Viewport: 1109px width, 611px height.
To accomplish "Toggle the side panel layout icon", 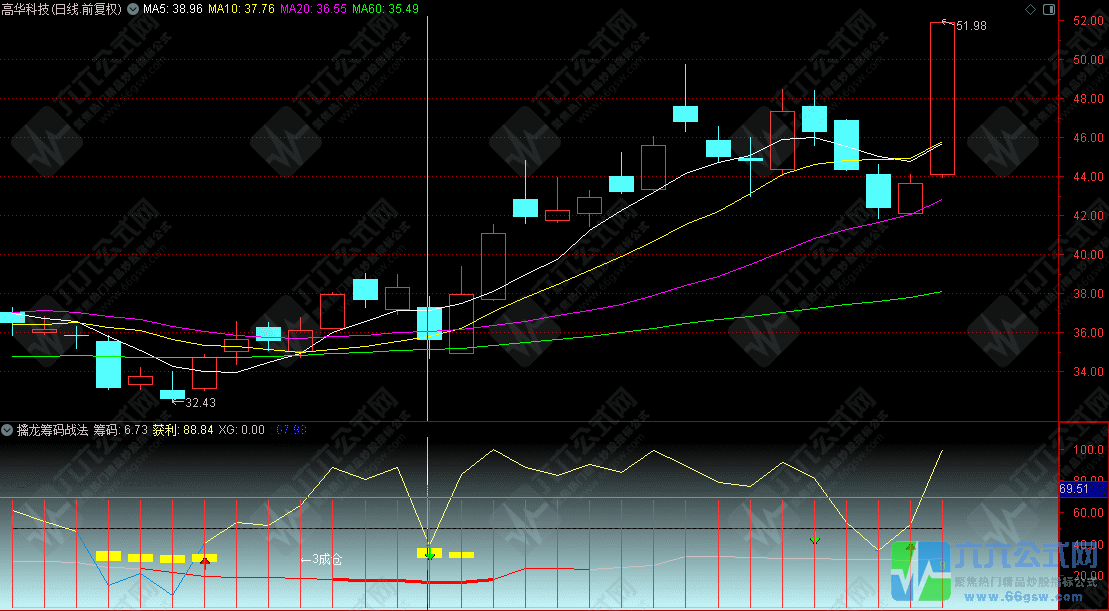I will 1047,9.
